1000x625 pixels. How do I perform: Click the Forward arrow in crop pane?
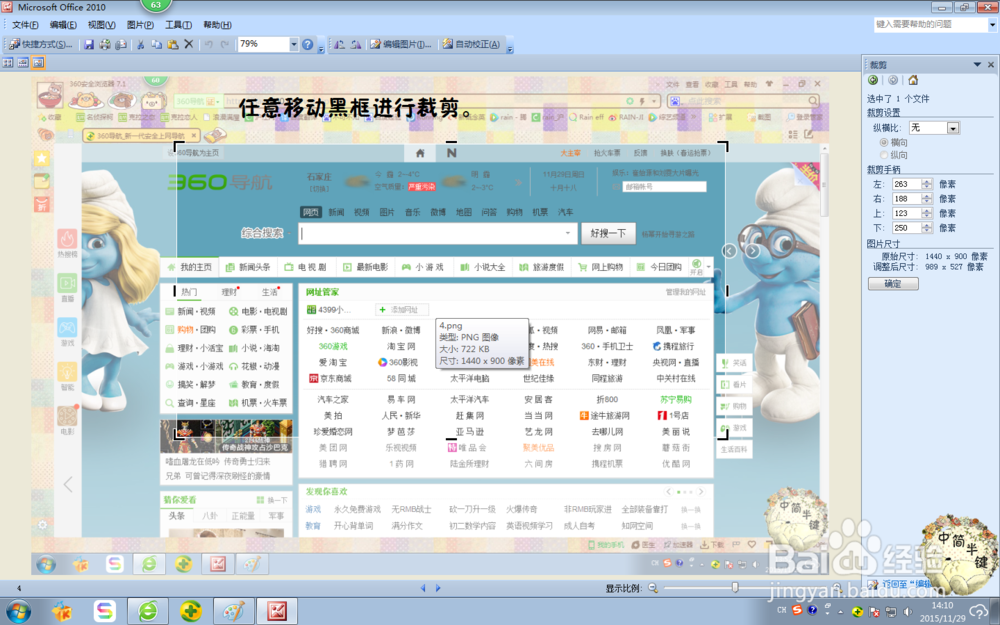pos(893,80)
